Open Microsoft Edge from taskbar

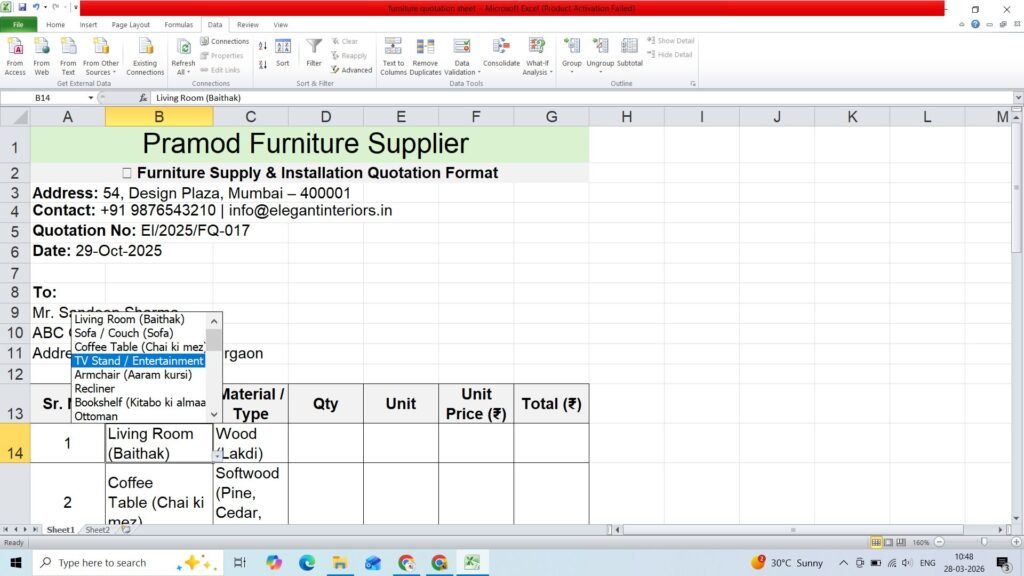[x=307, y=562]
